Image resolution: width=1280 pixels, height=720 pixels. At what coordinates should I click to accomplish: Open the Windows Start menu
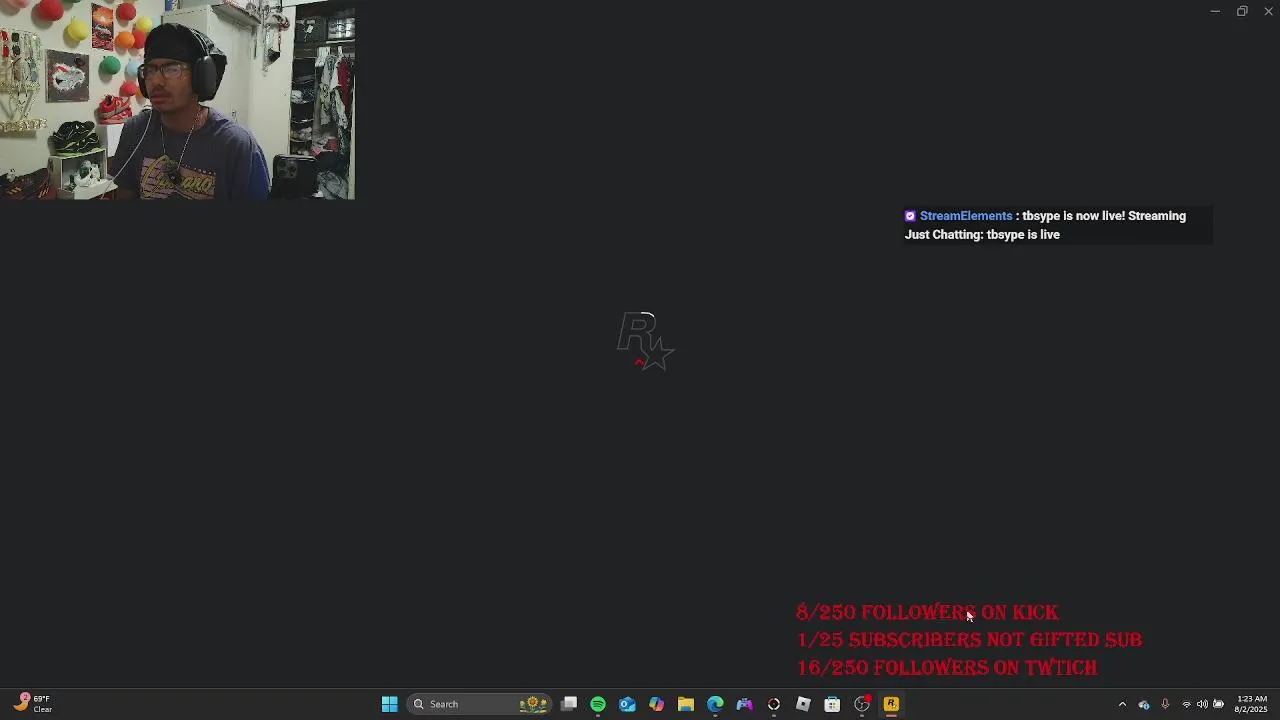[389, 704]
